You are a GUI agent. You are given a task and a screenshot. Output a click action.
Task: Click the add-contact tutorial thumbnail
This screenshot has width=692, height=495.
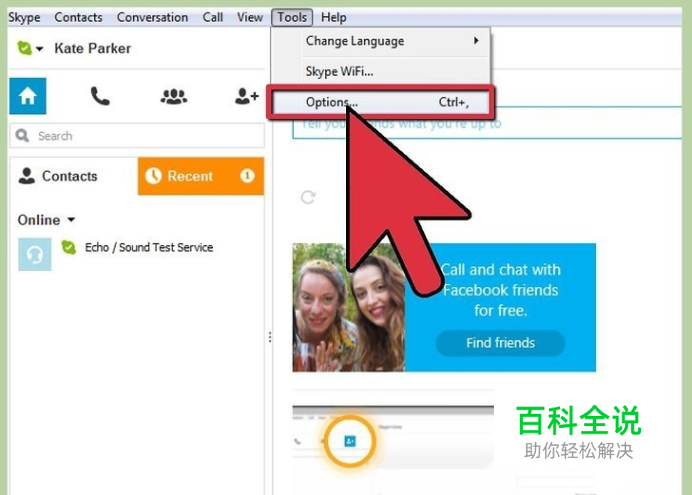tap(393, 438)
